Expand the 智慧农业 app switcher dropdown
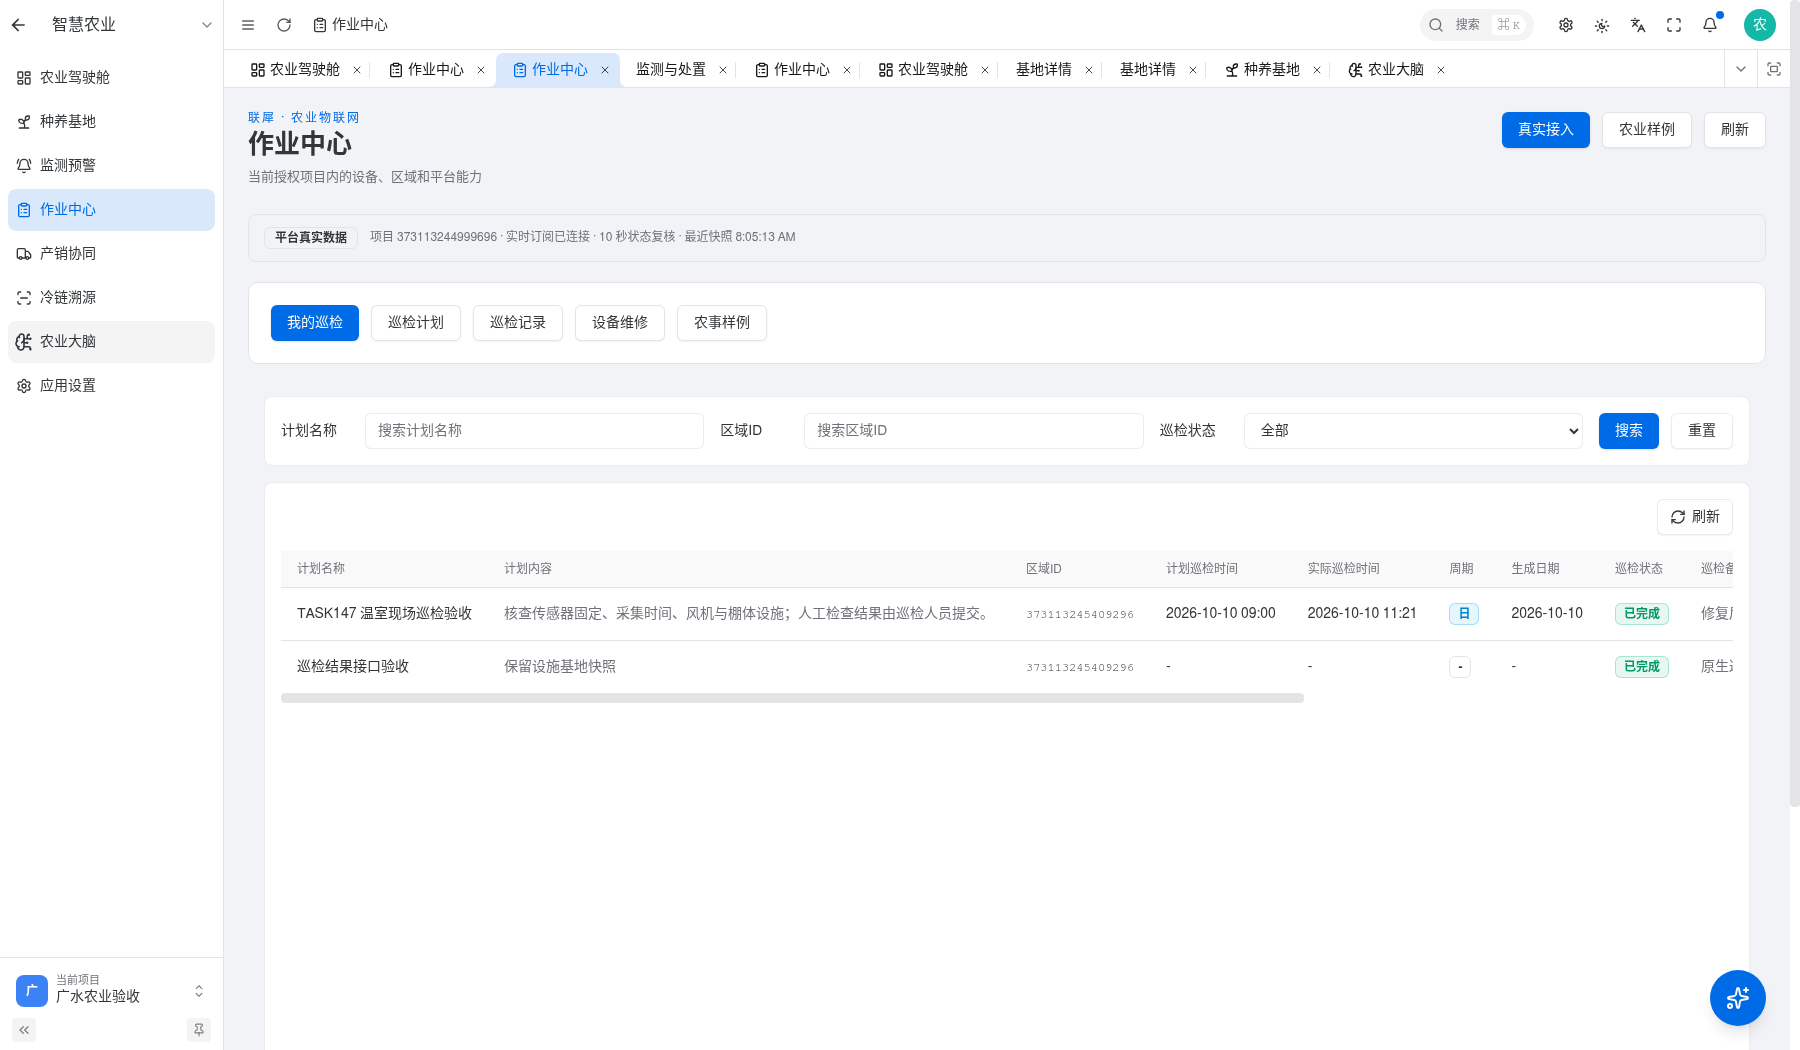The height and width of the screenshot is (1050, 1800). tap(207, 25)
